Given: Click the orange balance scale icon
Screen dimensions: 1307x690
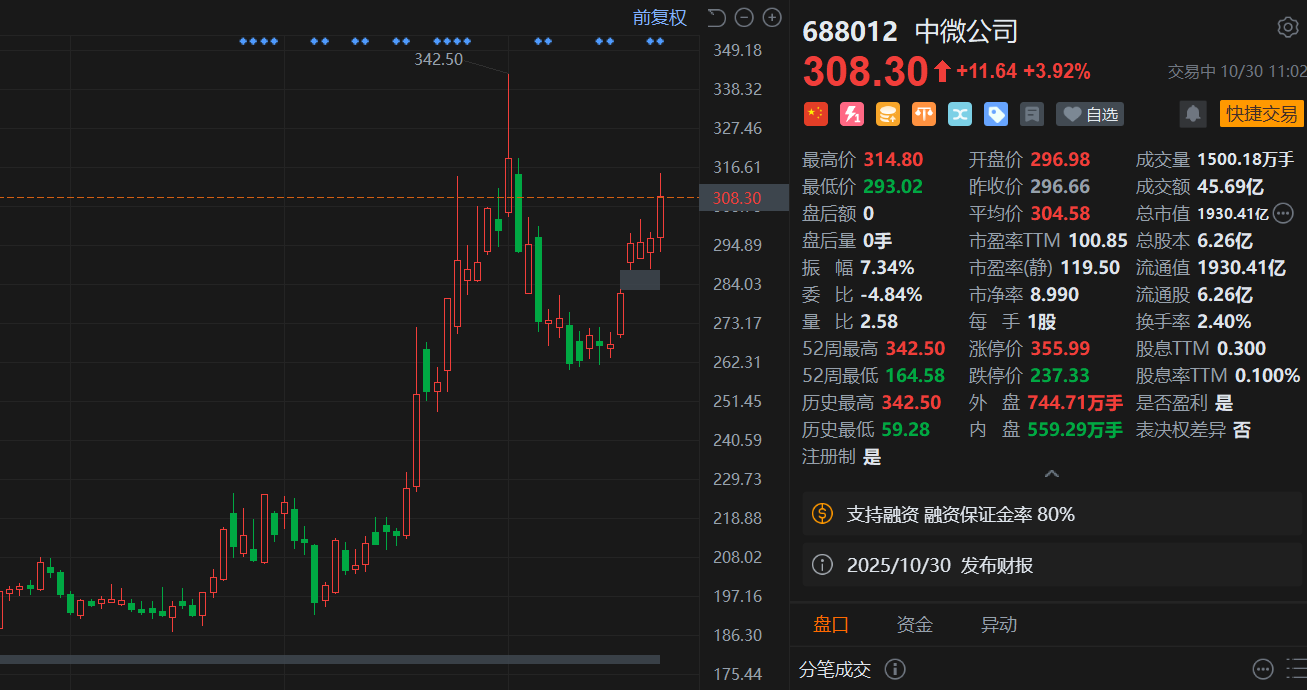Looking at the screenshot, I should click(x=924, y=114).
